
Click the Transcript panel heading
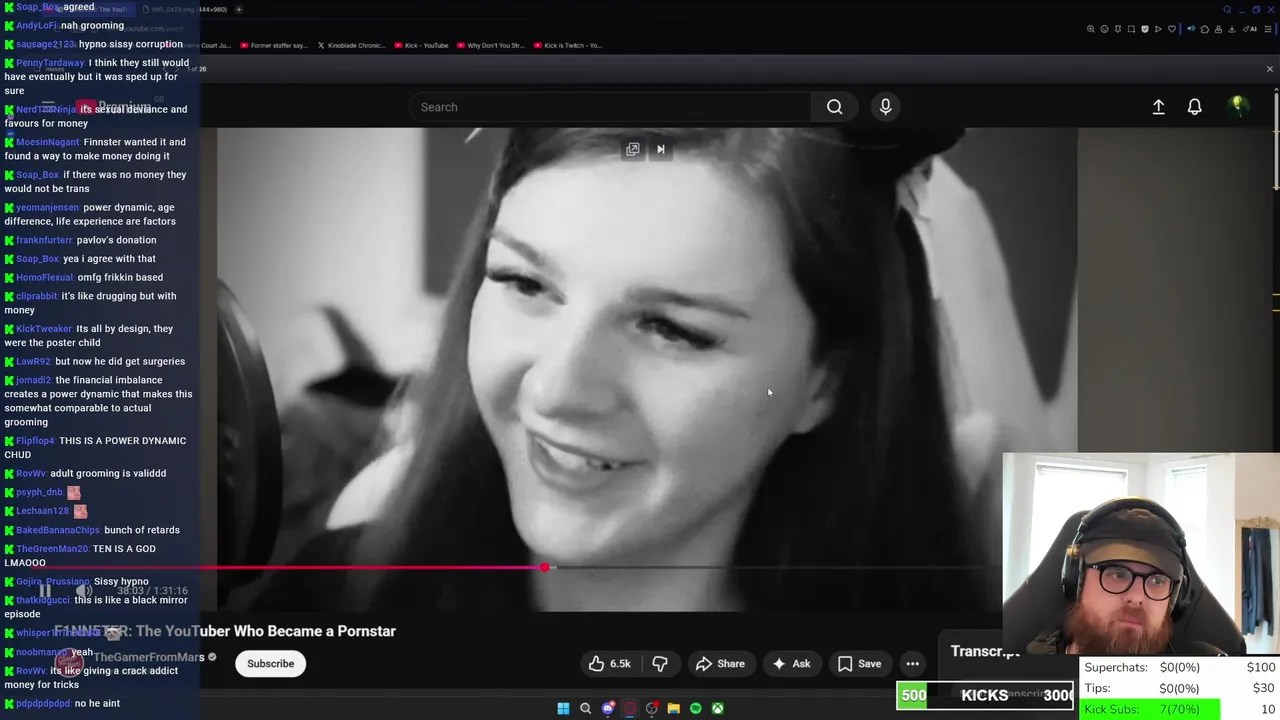point(985,651)
